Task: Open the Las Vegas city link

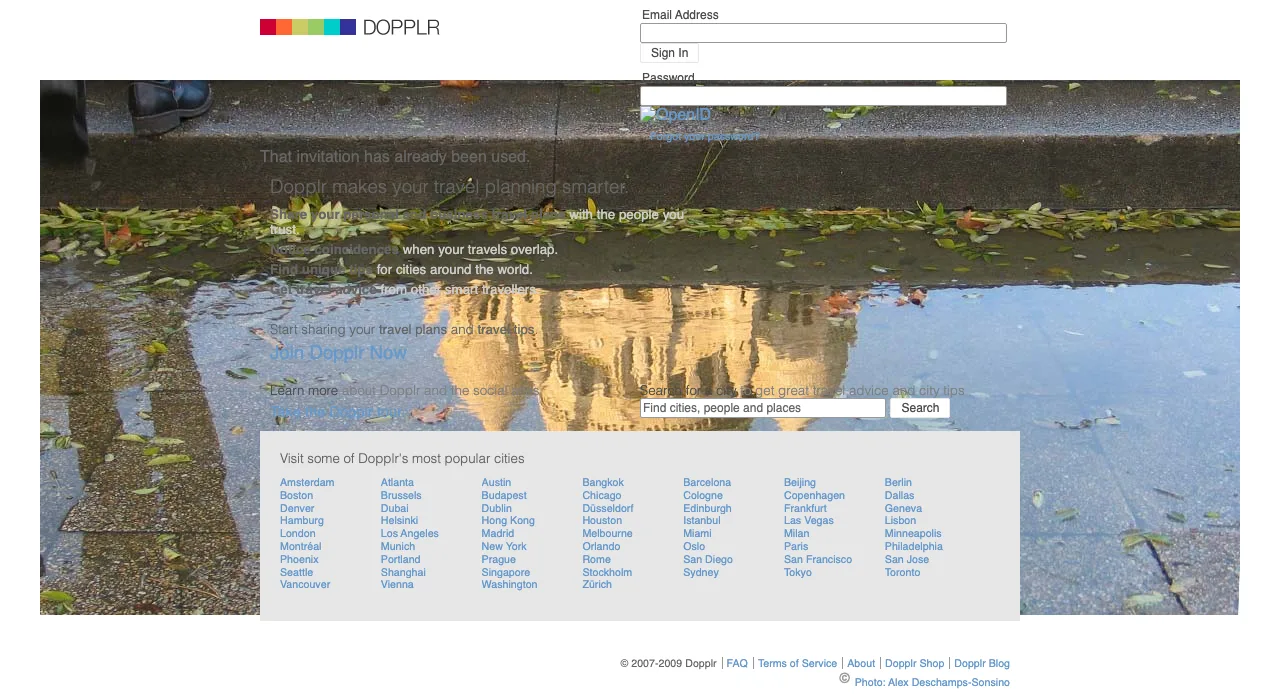Action: 809,521
